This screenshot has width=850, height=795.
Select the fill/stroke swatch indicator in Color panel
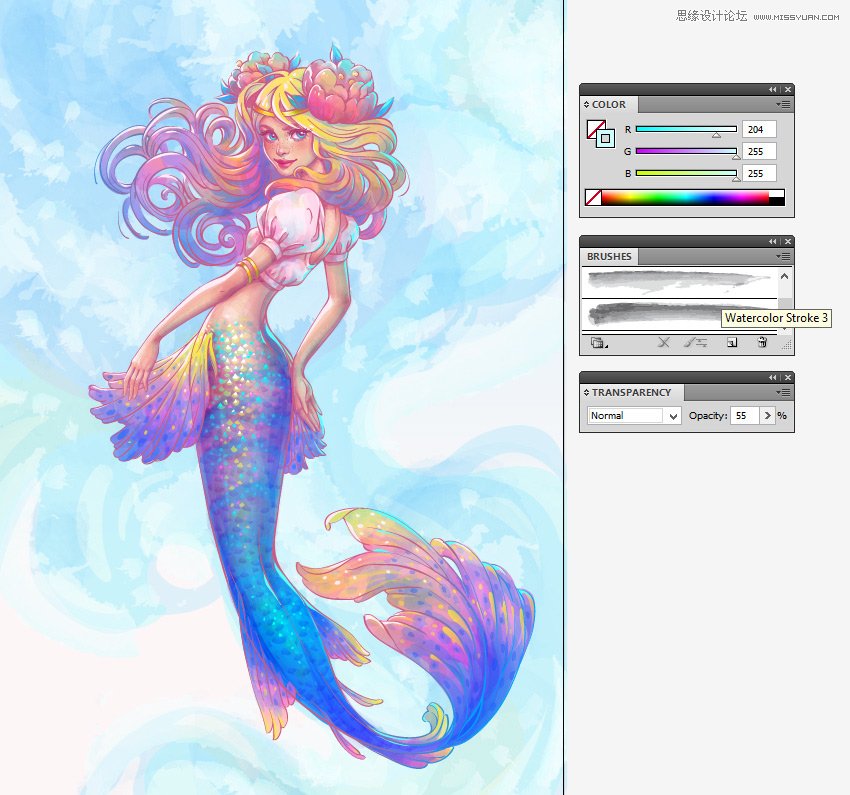click(x=601, y=134)
